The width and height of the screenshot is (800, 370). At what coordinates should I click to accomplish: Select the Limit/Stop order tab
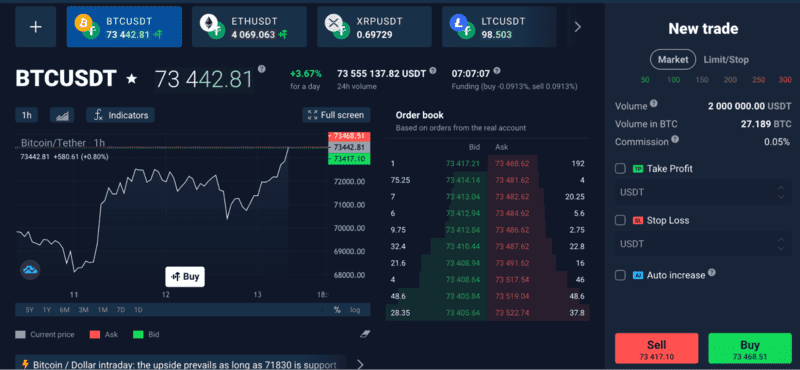pos(726,60)
